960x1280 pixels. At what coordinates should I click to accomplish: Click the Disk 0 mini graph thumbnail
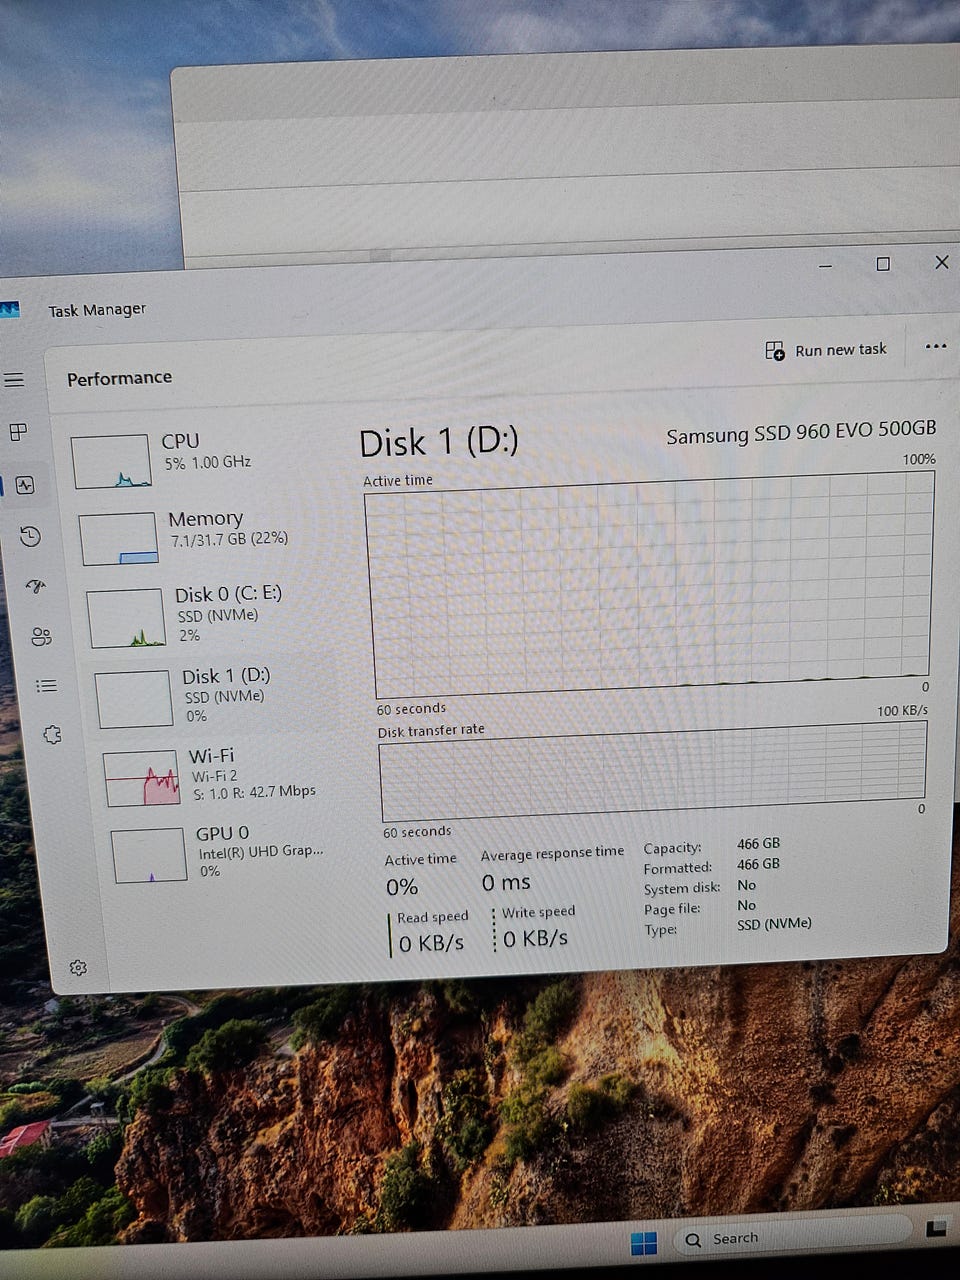pyautogui.click(x=126, y=618)
